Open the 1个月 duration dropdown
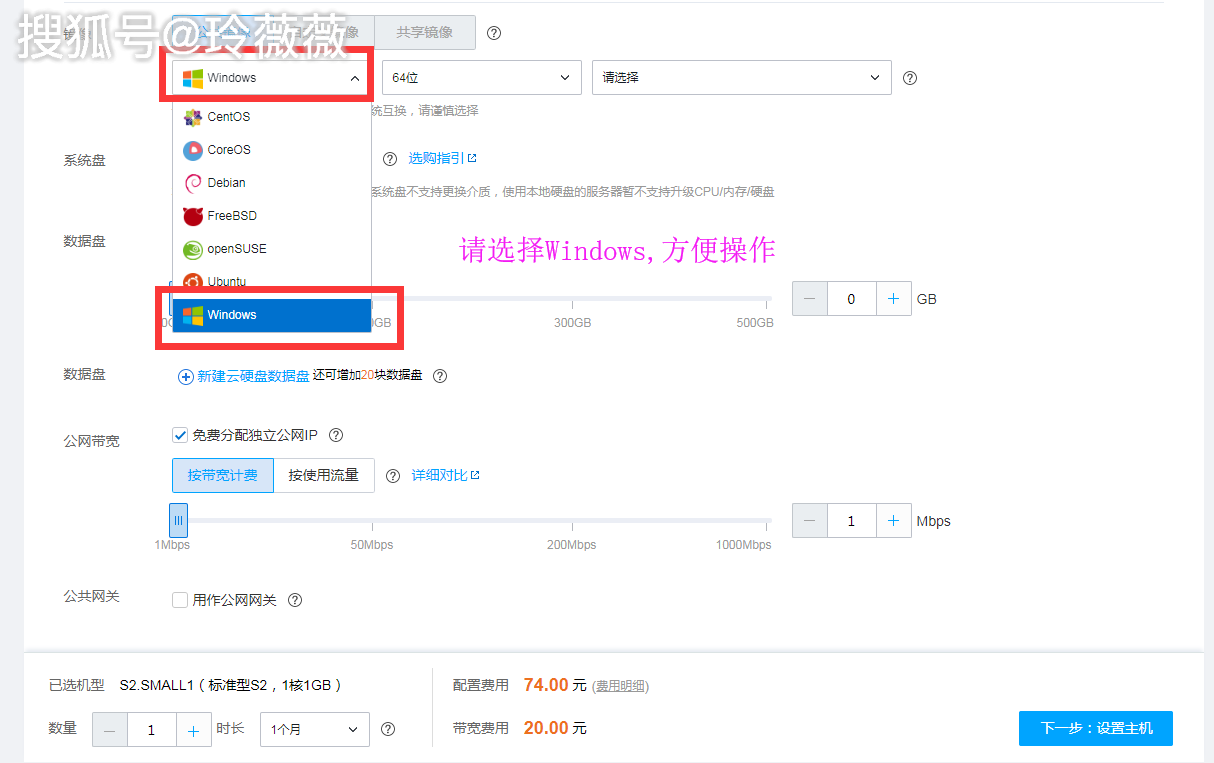 pos(314,728)
